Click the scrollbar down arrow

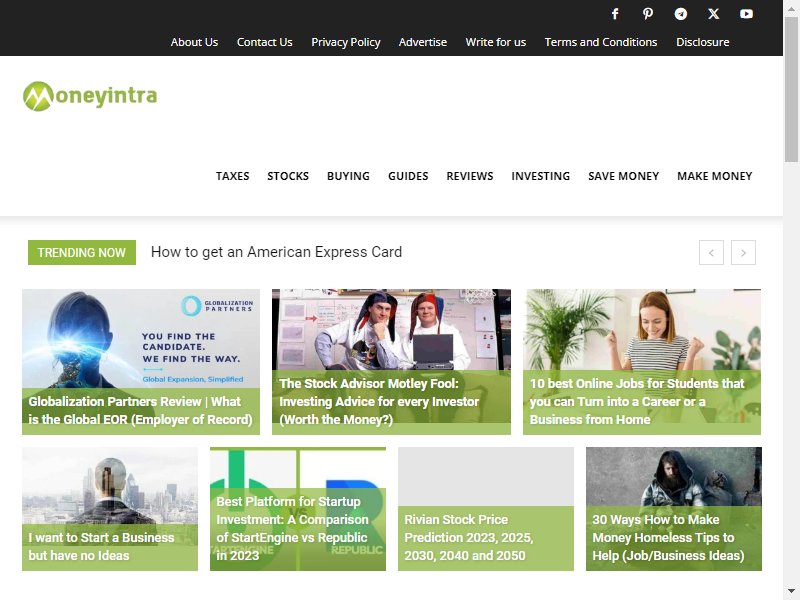click(791, 592)
